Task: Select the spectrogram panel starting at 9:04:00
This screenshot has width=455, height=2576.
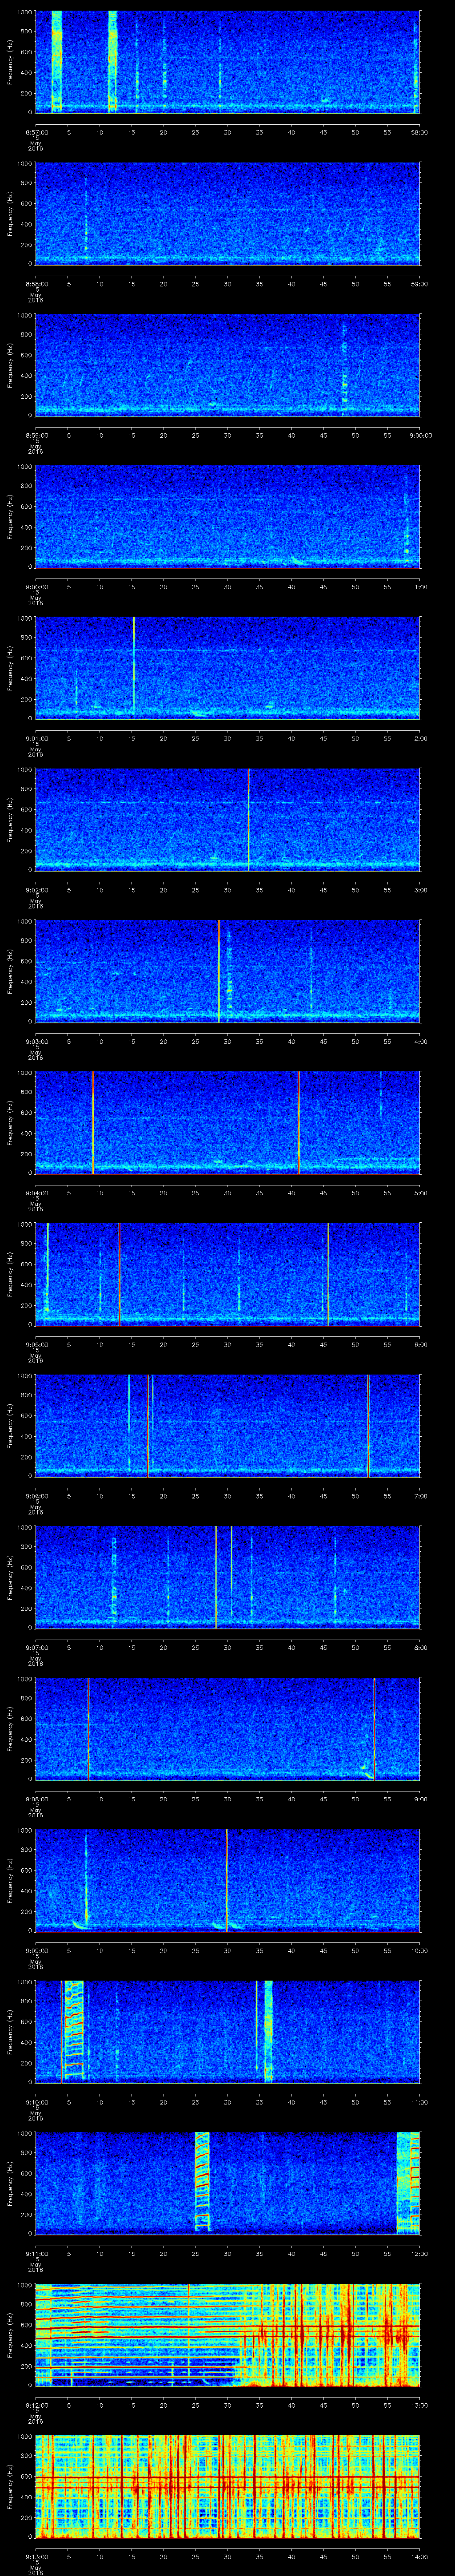Action: (x=228, y=1122)
